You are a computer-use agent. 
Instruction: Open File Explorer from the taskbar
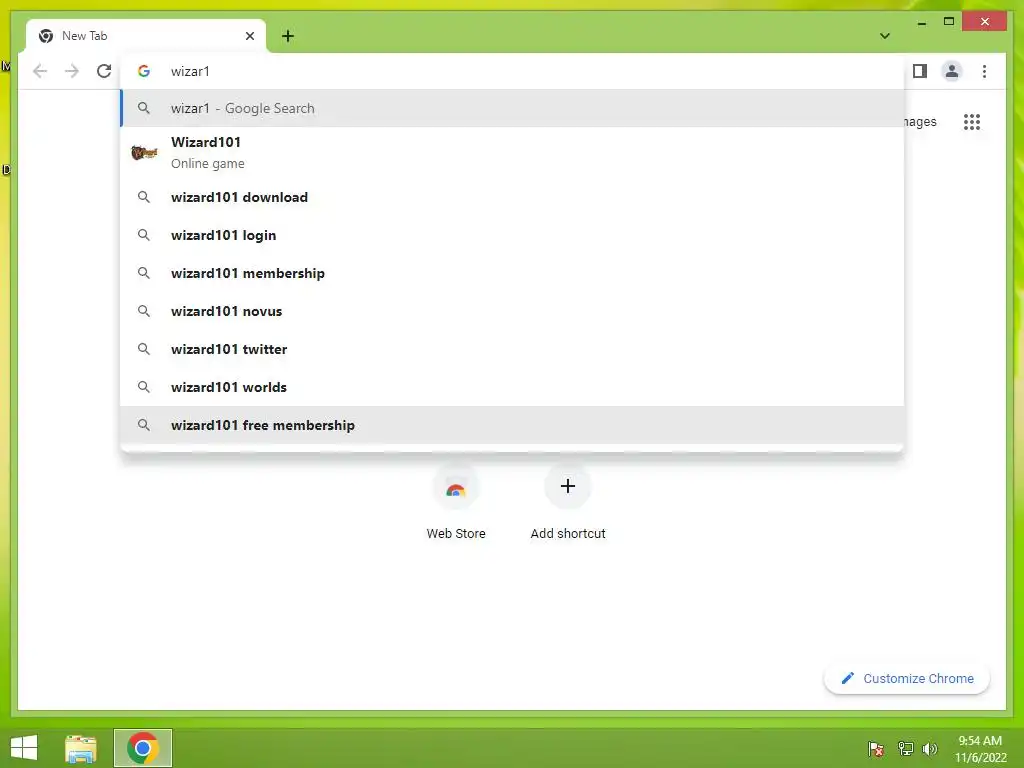[x=81, y=748]
